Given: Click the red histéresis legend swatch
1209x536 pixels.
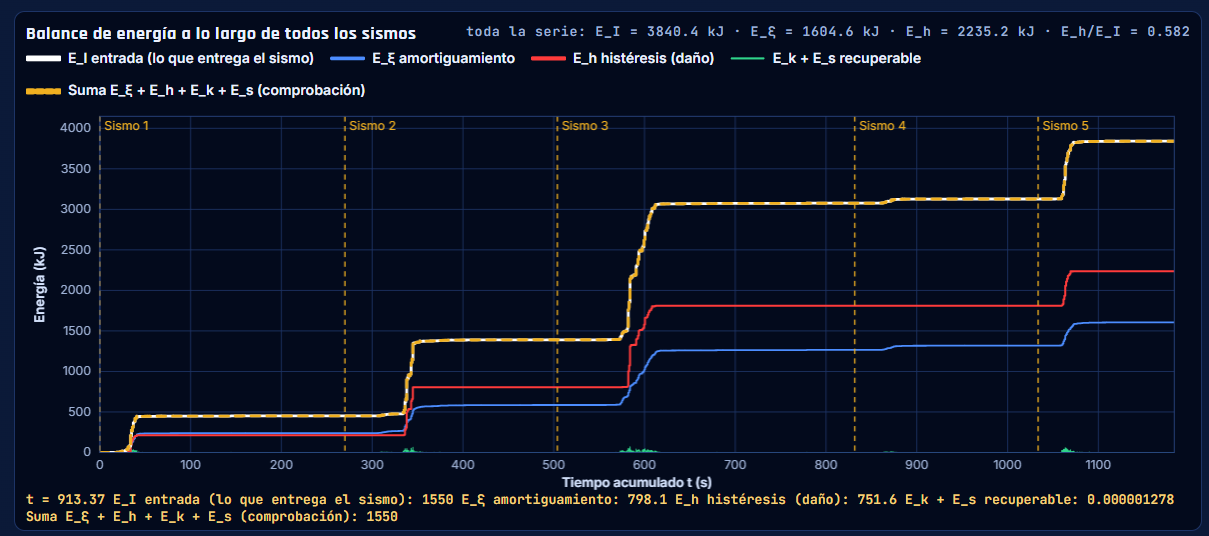Looking at the screenshot, I should [548, 58].
